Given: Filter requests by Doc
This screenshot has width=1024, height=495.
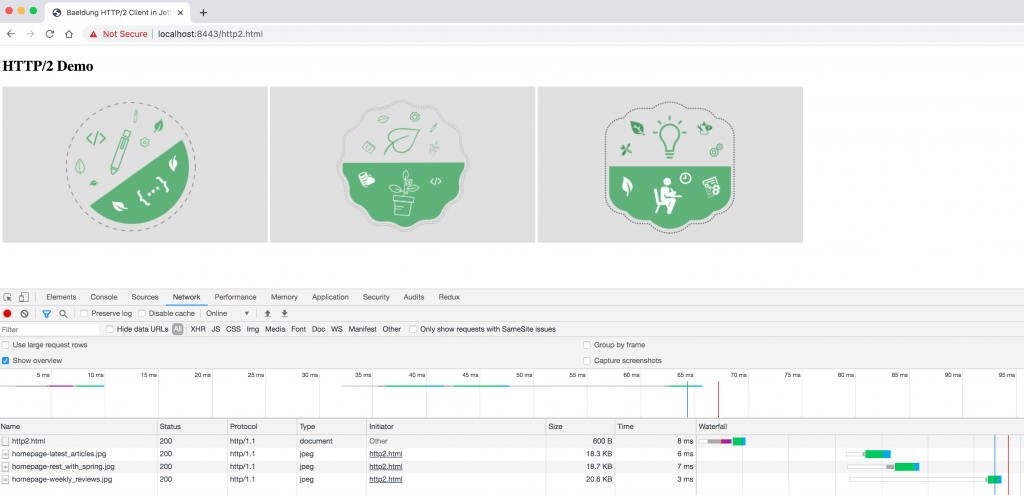Looking at the screenshot, I should click(318, 329).
